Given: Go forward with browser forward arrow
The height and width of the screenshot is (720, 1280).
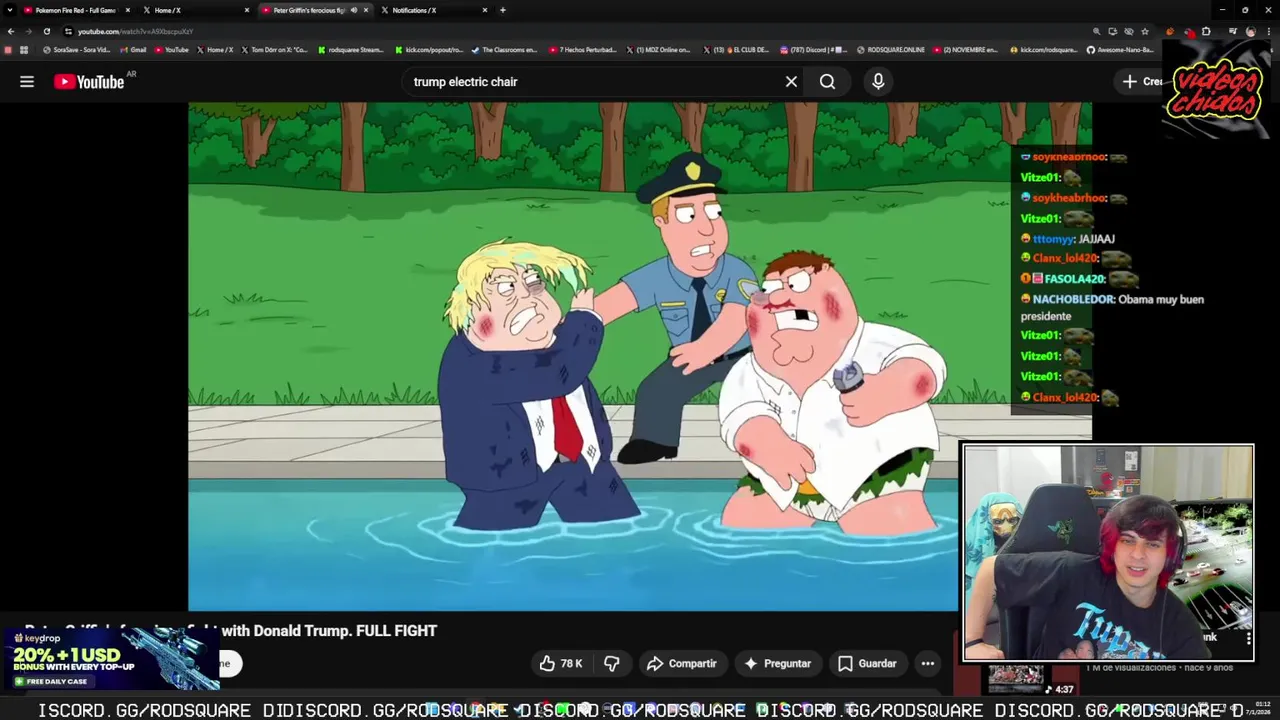Looking at the screenshot, I should [28, 31].
